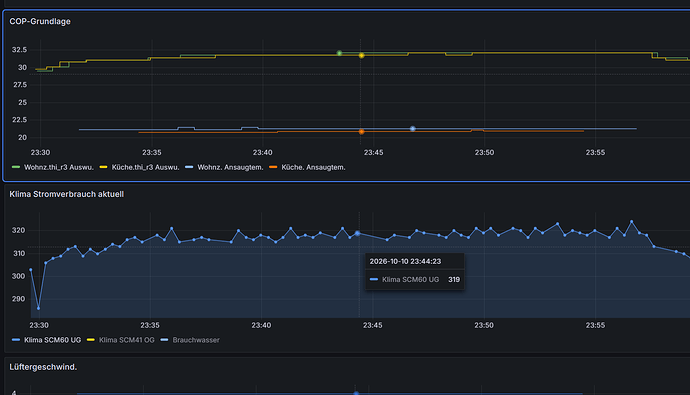This screenshot has height=395, width=690.
Task: Click 23:40 x-axis label in Stromverbrauch chart
Action: pyautogui.click(x=261, y=326)
